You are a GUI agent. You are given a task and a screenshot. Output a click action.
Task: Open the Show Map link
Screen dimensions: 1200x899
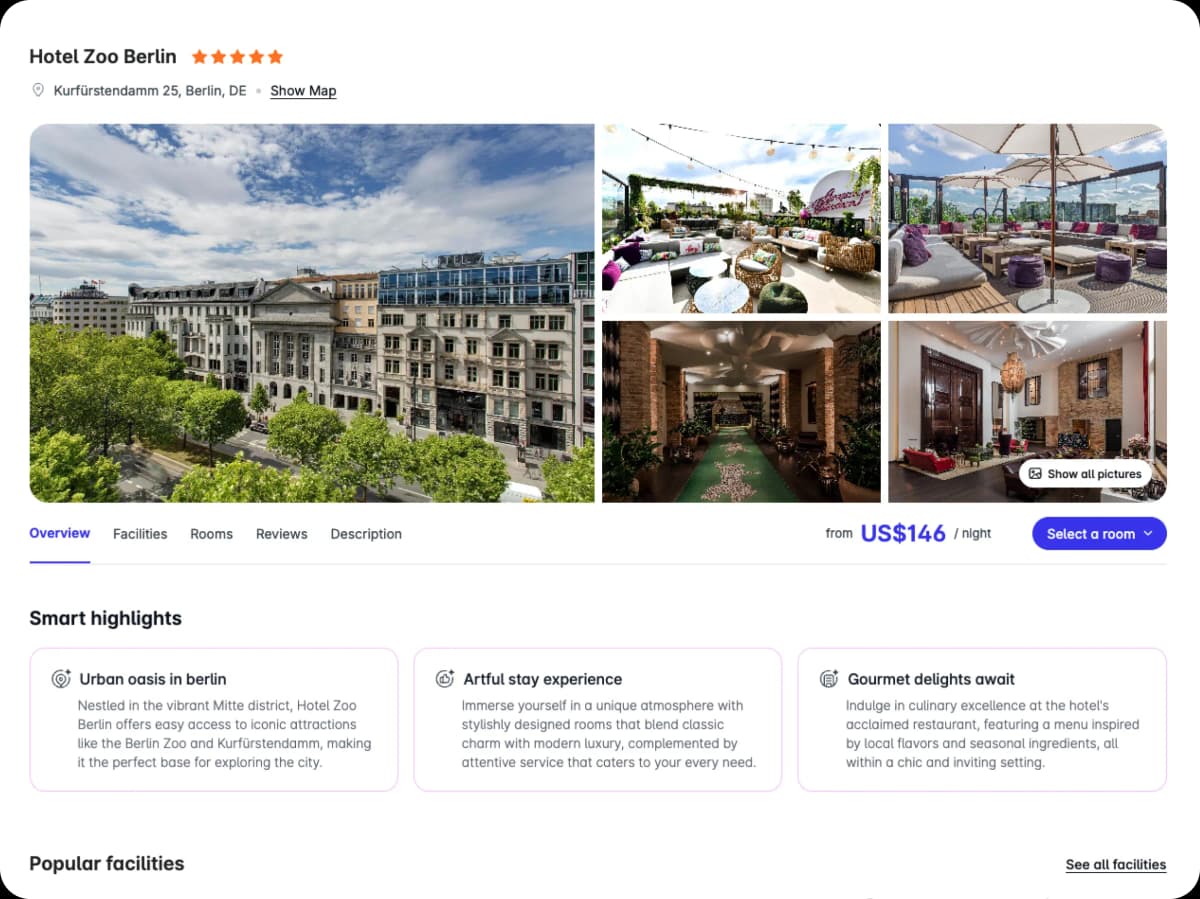pyautogui.click(x=303, y=91)
